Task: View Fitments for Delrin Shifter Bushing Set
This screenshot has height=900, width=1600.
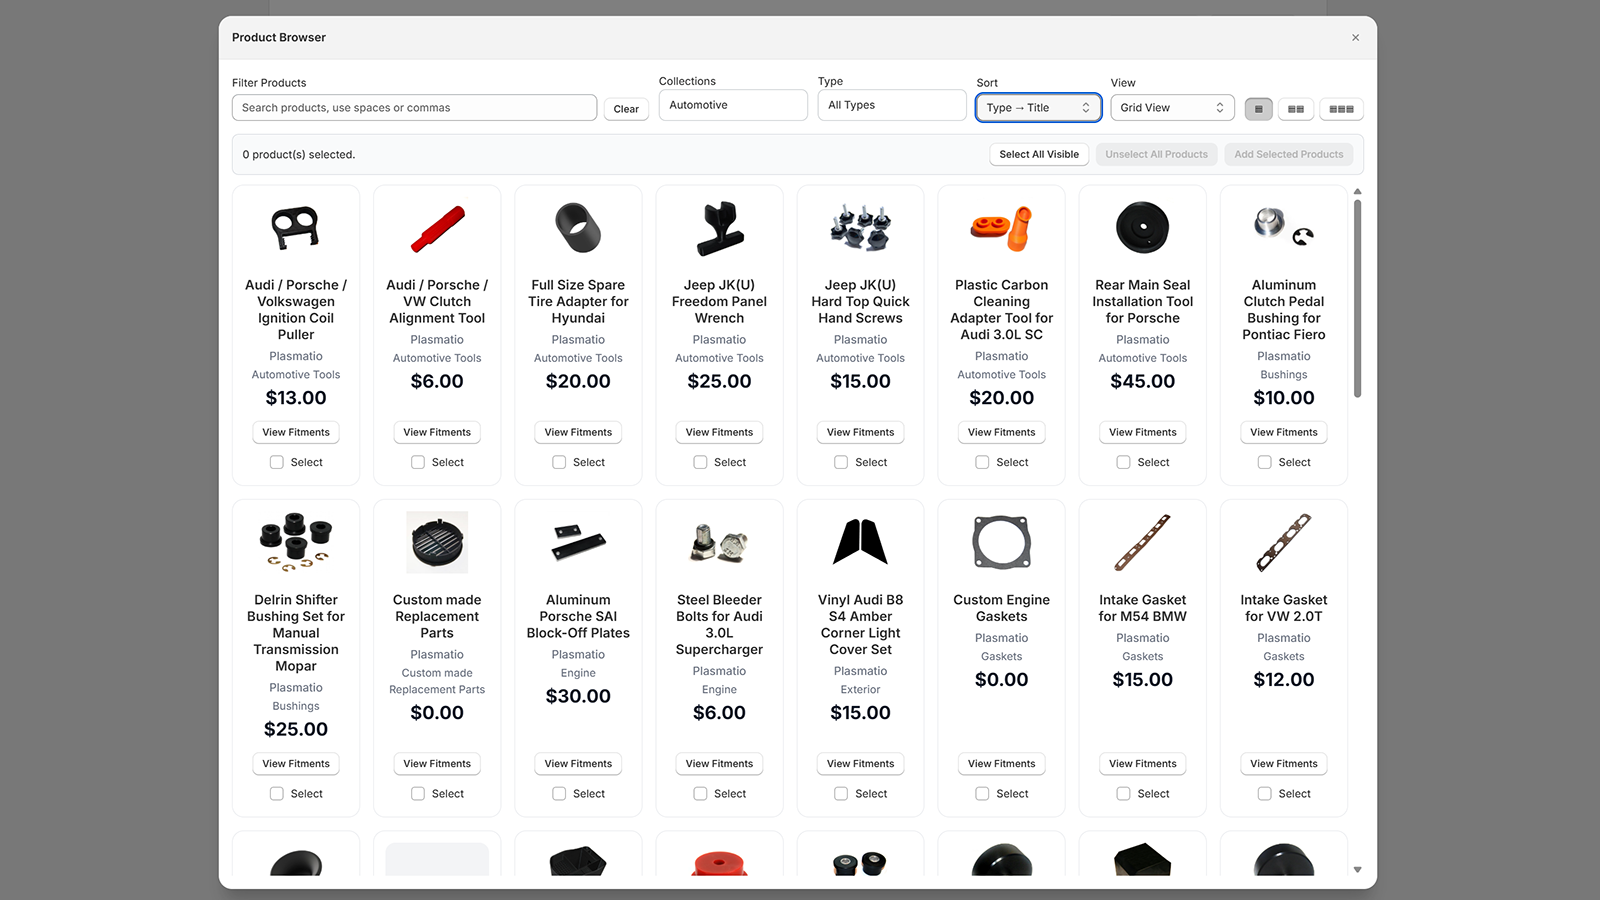Action: 296,763
